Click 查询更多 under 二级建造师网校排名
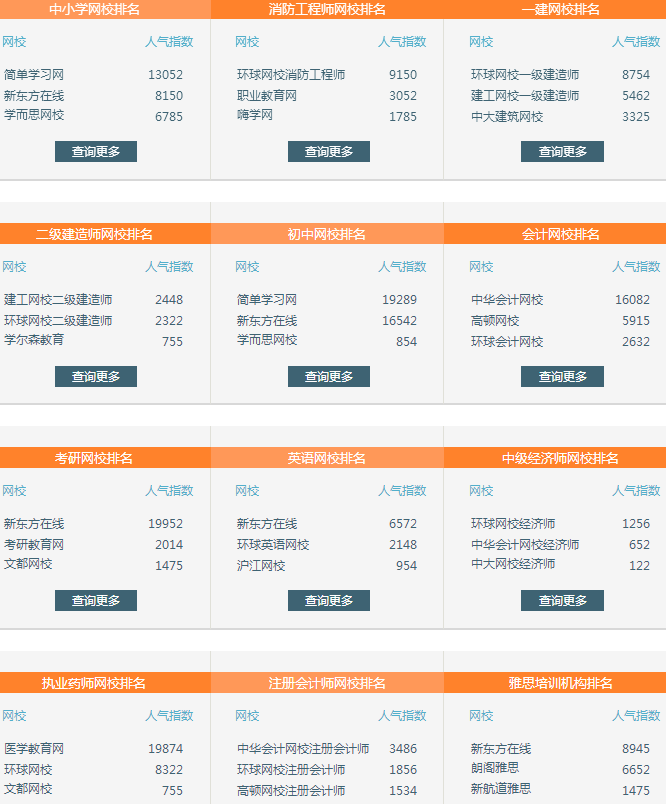Screen dimensions: 666x804 click(x=96, y=376)
